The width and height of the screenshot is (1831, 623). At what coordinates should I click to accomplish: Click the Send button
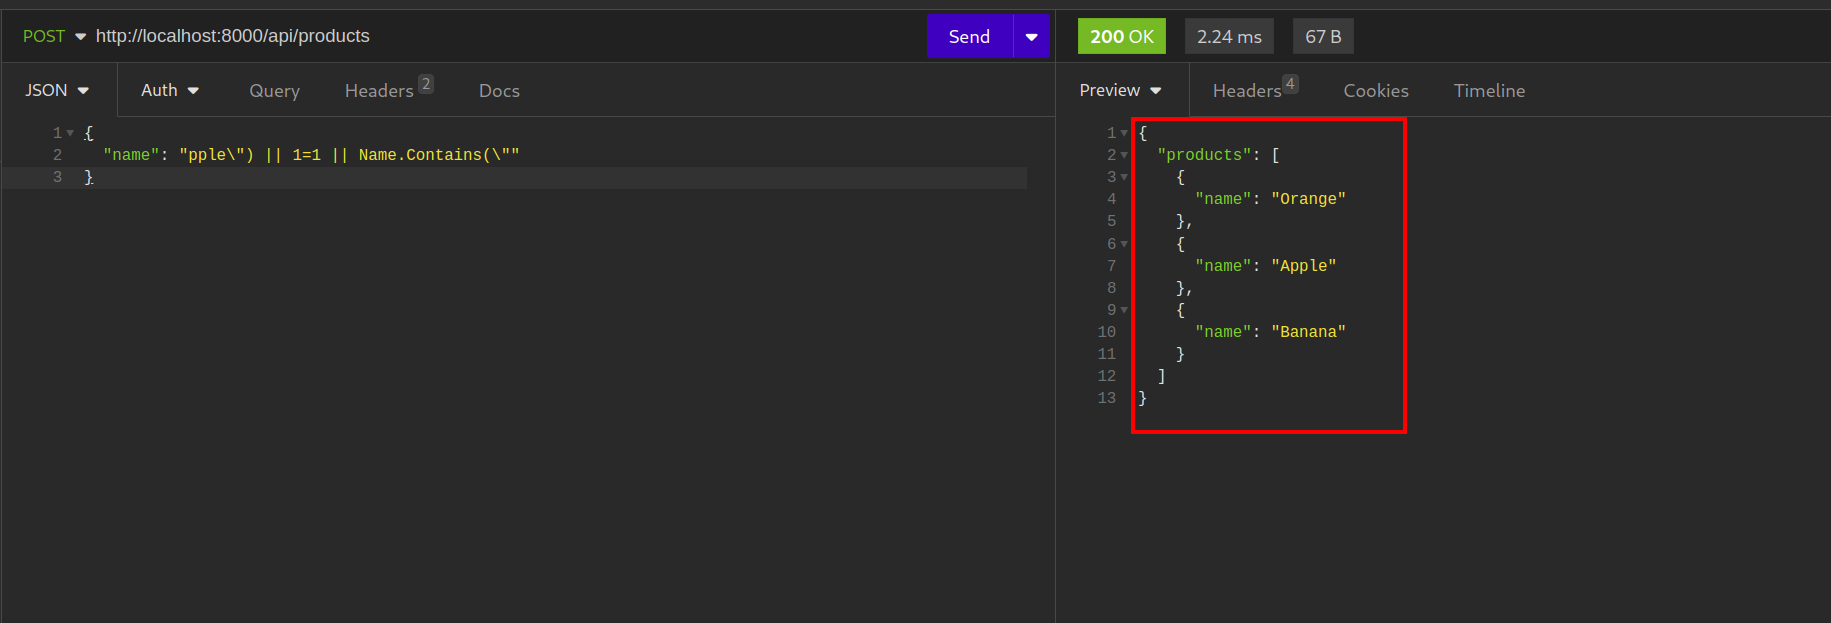click(969, 37)
